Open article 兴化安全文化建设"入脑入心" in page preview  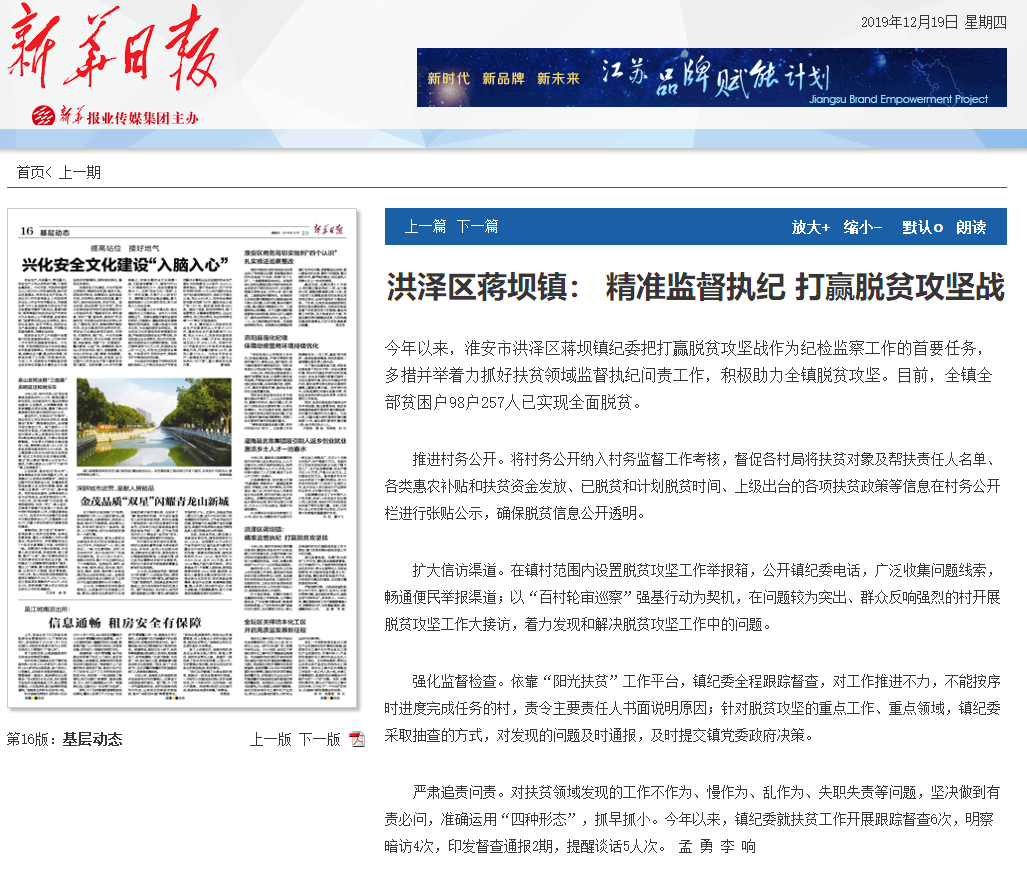(x=125, y=265)
